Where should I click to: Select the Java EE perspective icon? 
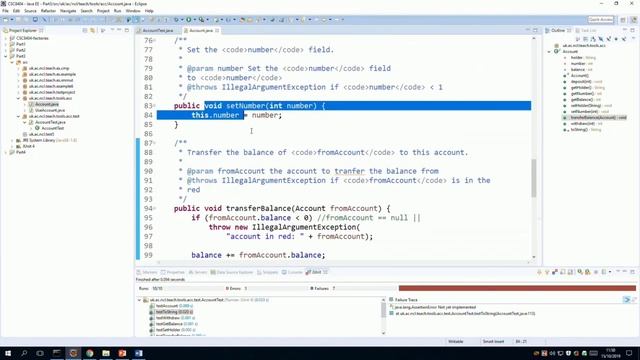[x=633, y=20]
